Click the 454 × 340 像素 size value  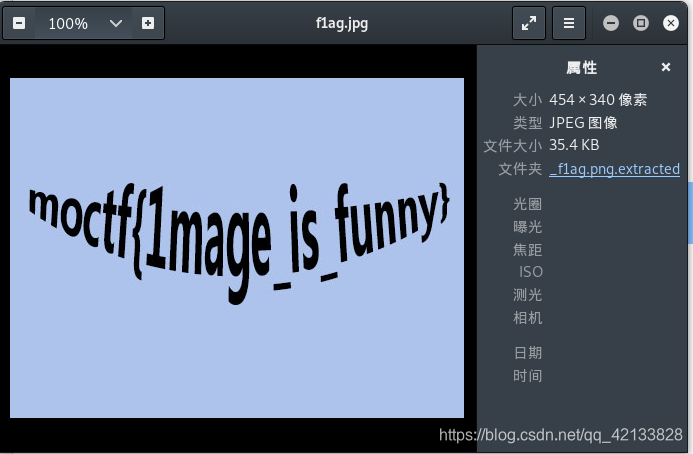pos(598,100)
